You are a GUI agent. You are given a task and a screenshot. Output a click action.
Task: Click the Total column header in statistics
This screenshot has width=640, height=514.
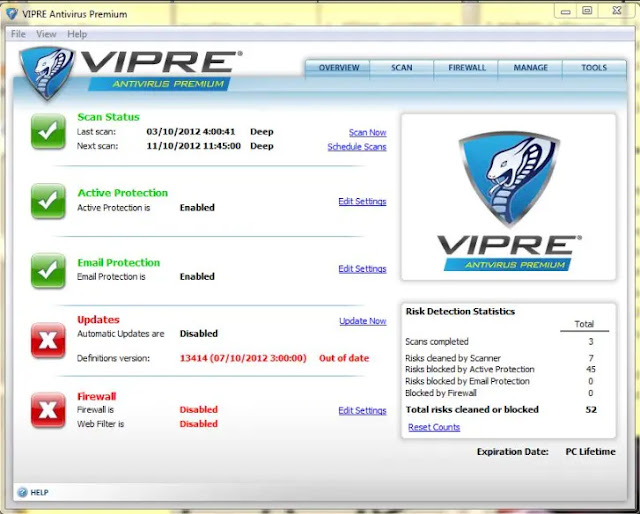pyautogui.click(x=584, y=324)
